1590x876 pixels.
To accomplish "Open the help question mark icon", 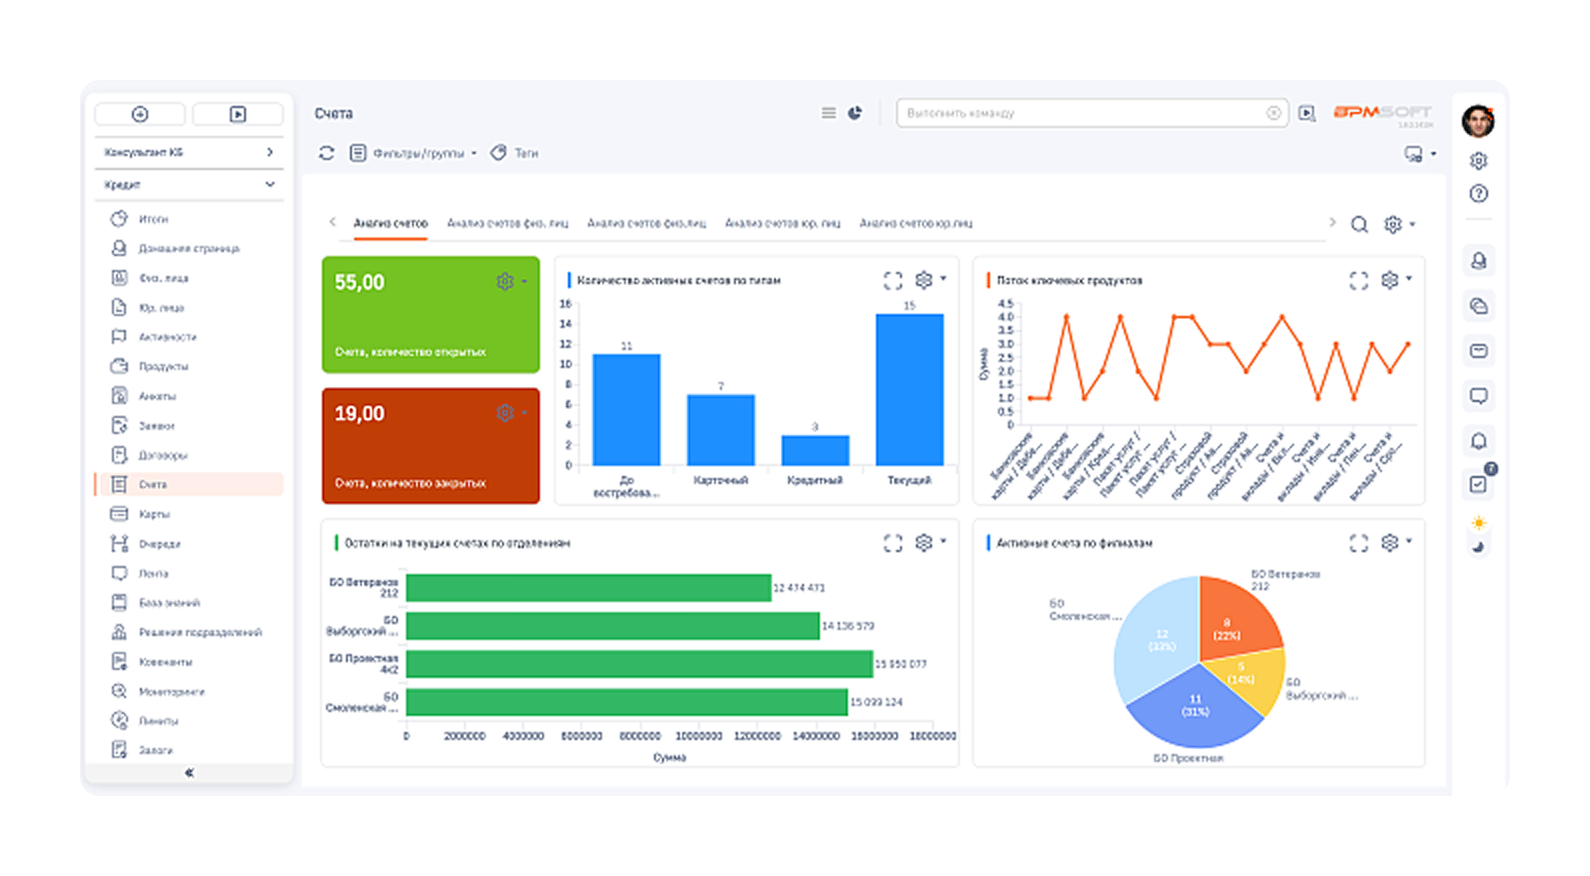I will tap(1479, 194).
